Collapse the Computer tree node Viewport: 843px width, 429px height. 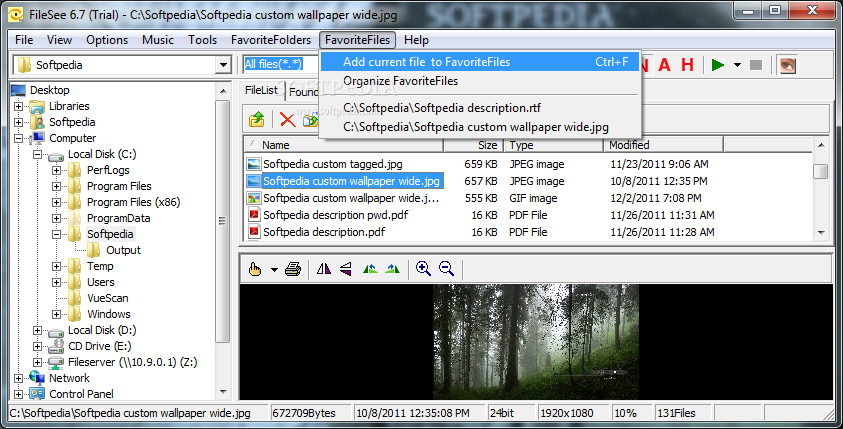(18, 138)
